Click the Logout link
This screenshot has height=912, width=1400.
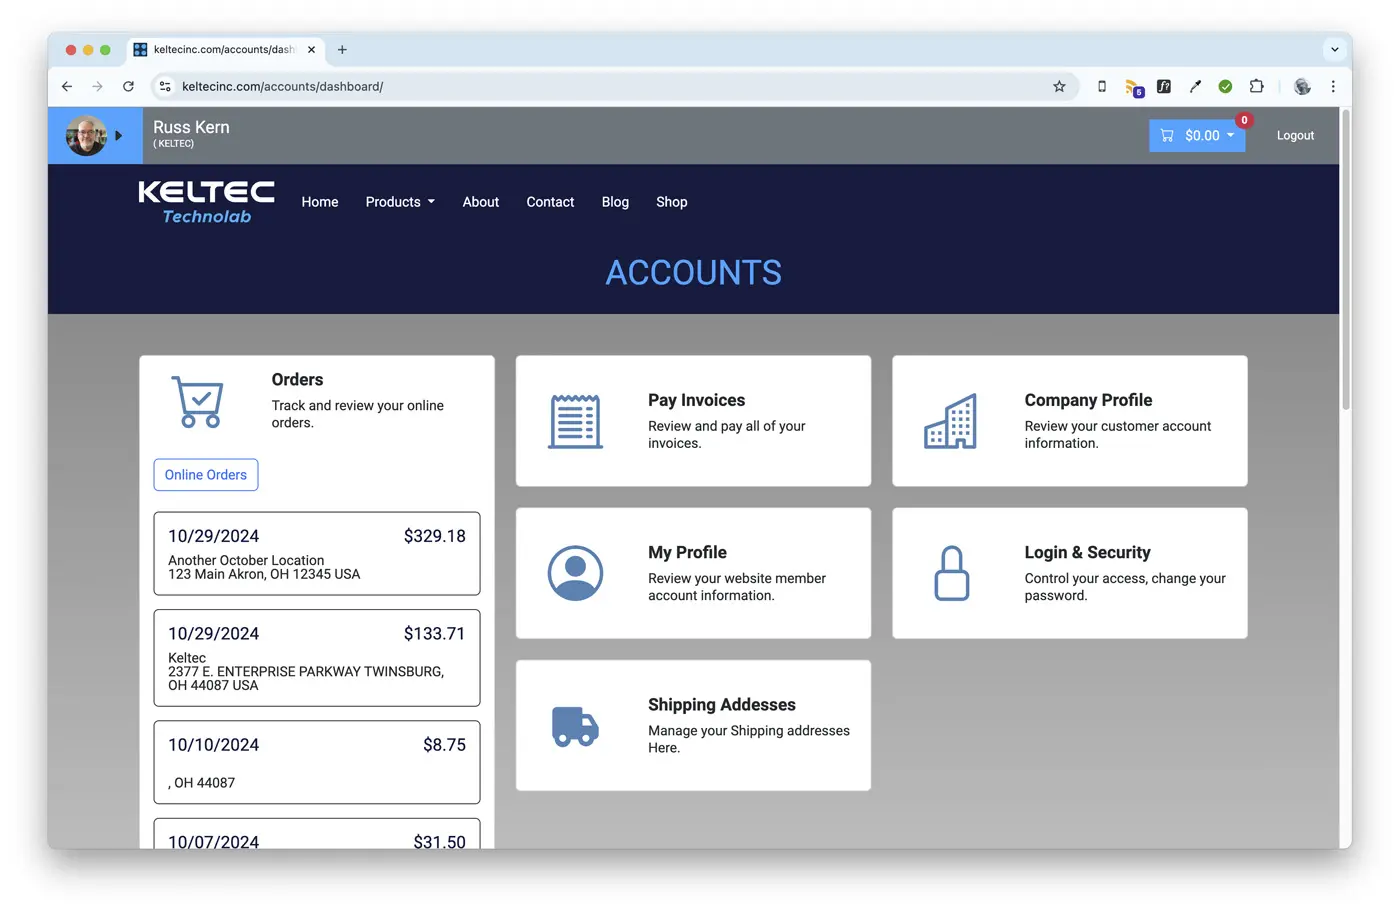tap(1295, 136)
